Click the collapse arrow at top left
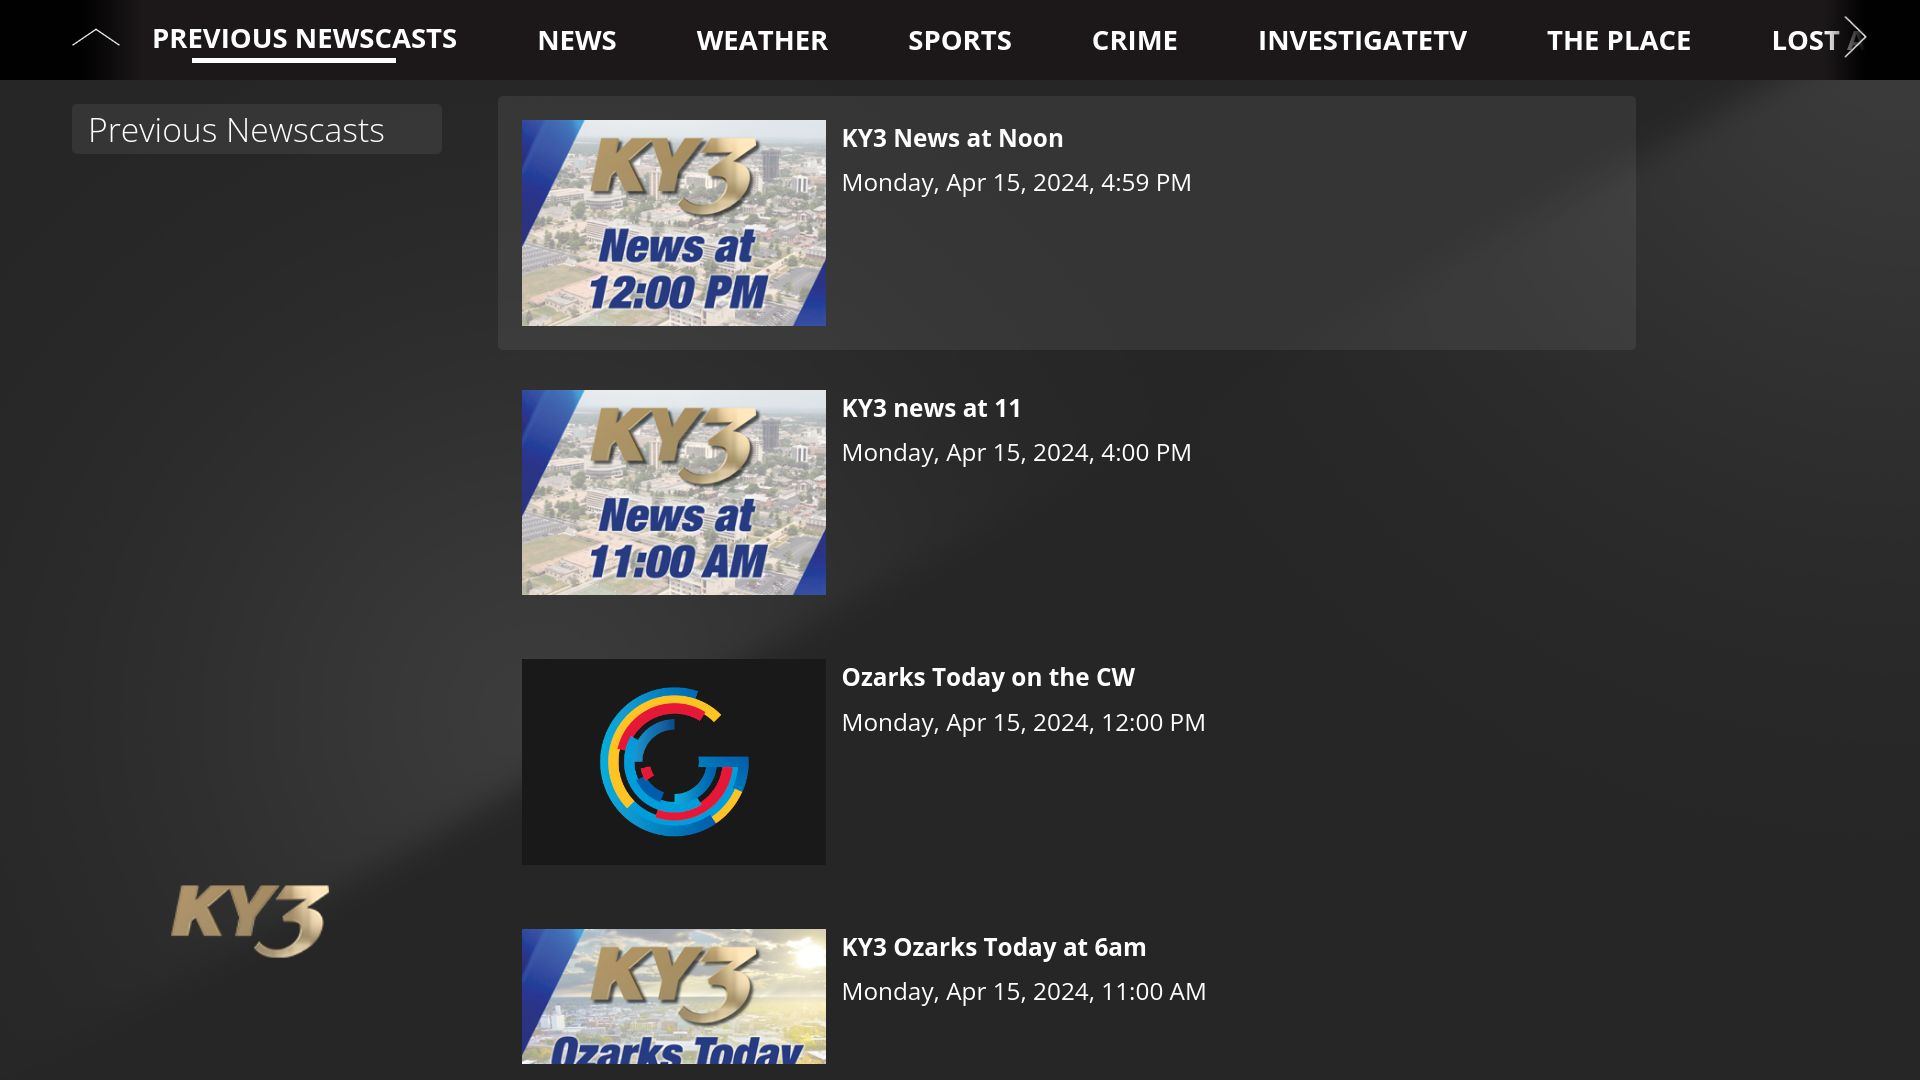The height and width of the screenshot is (1080, 1920). [97, 36]
